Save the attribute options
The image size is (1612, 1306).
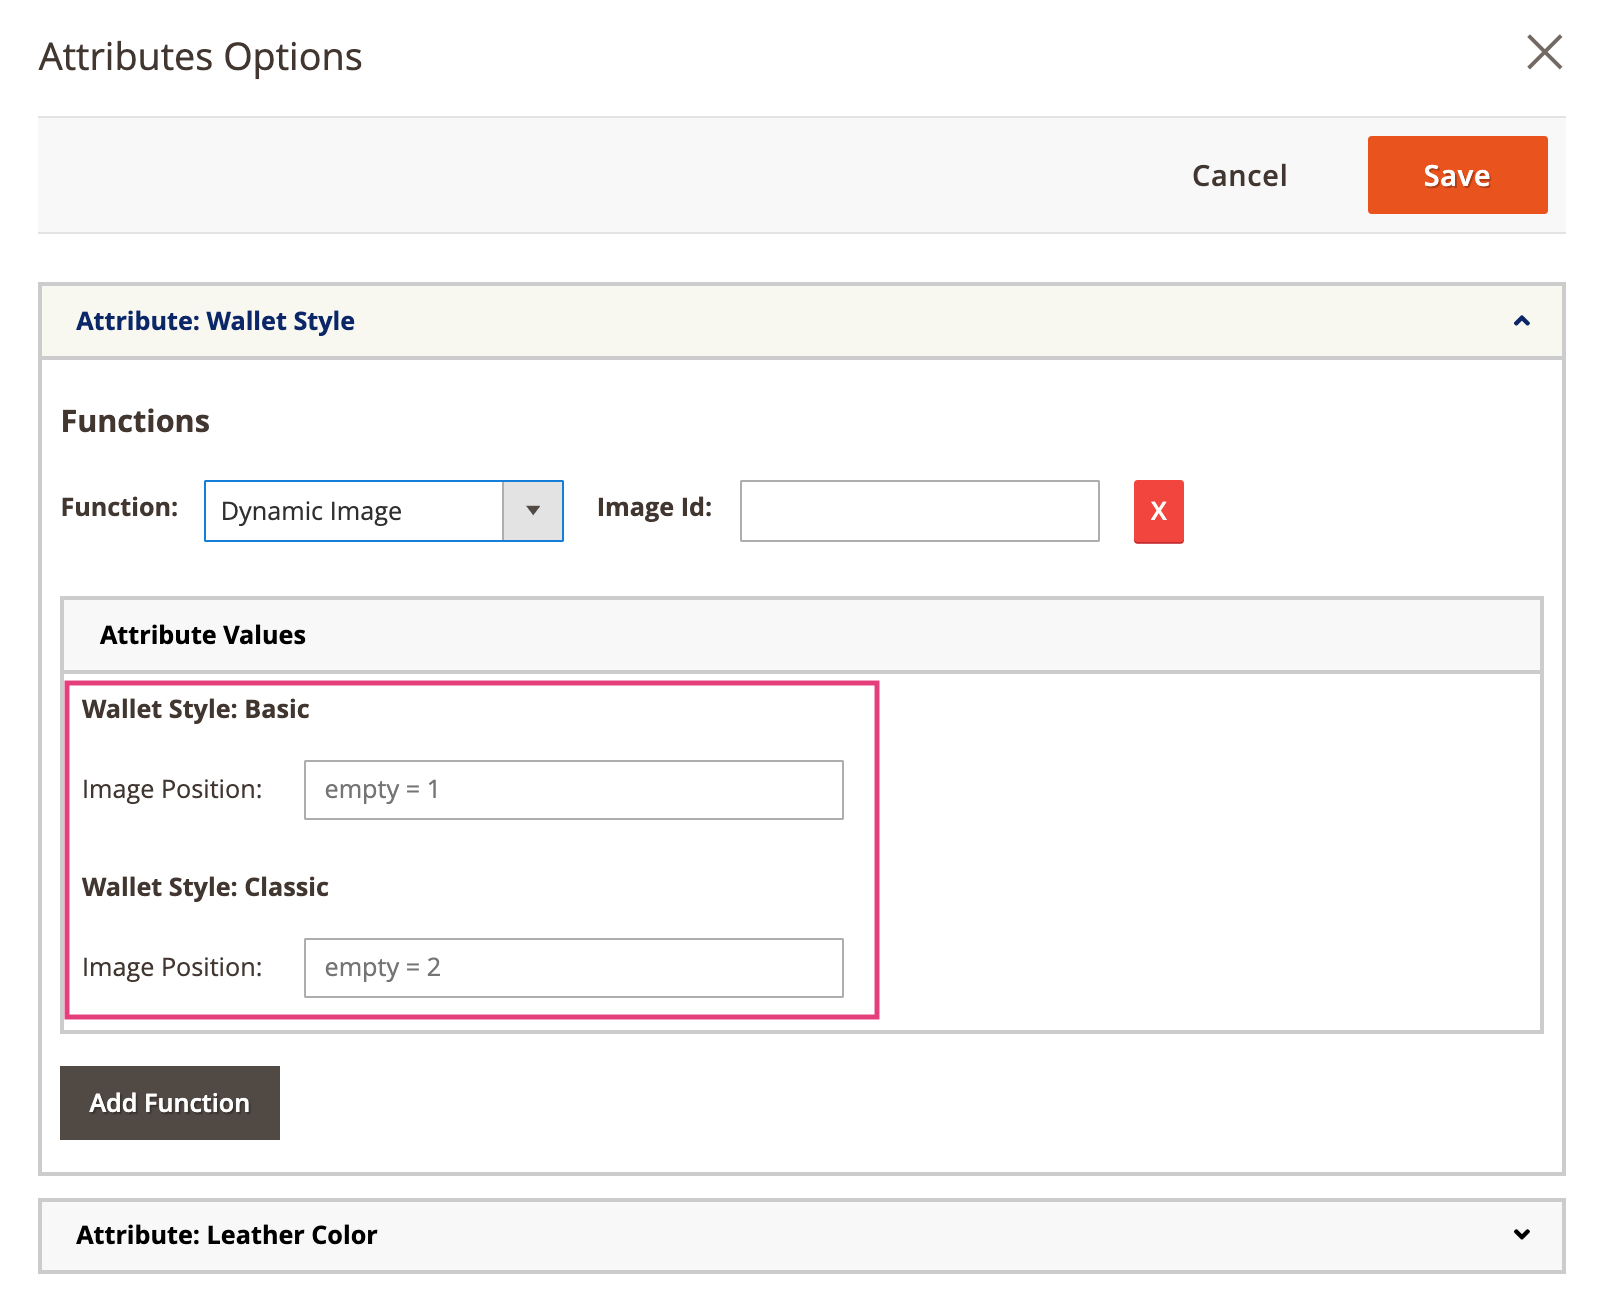coord(1456,175)
